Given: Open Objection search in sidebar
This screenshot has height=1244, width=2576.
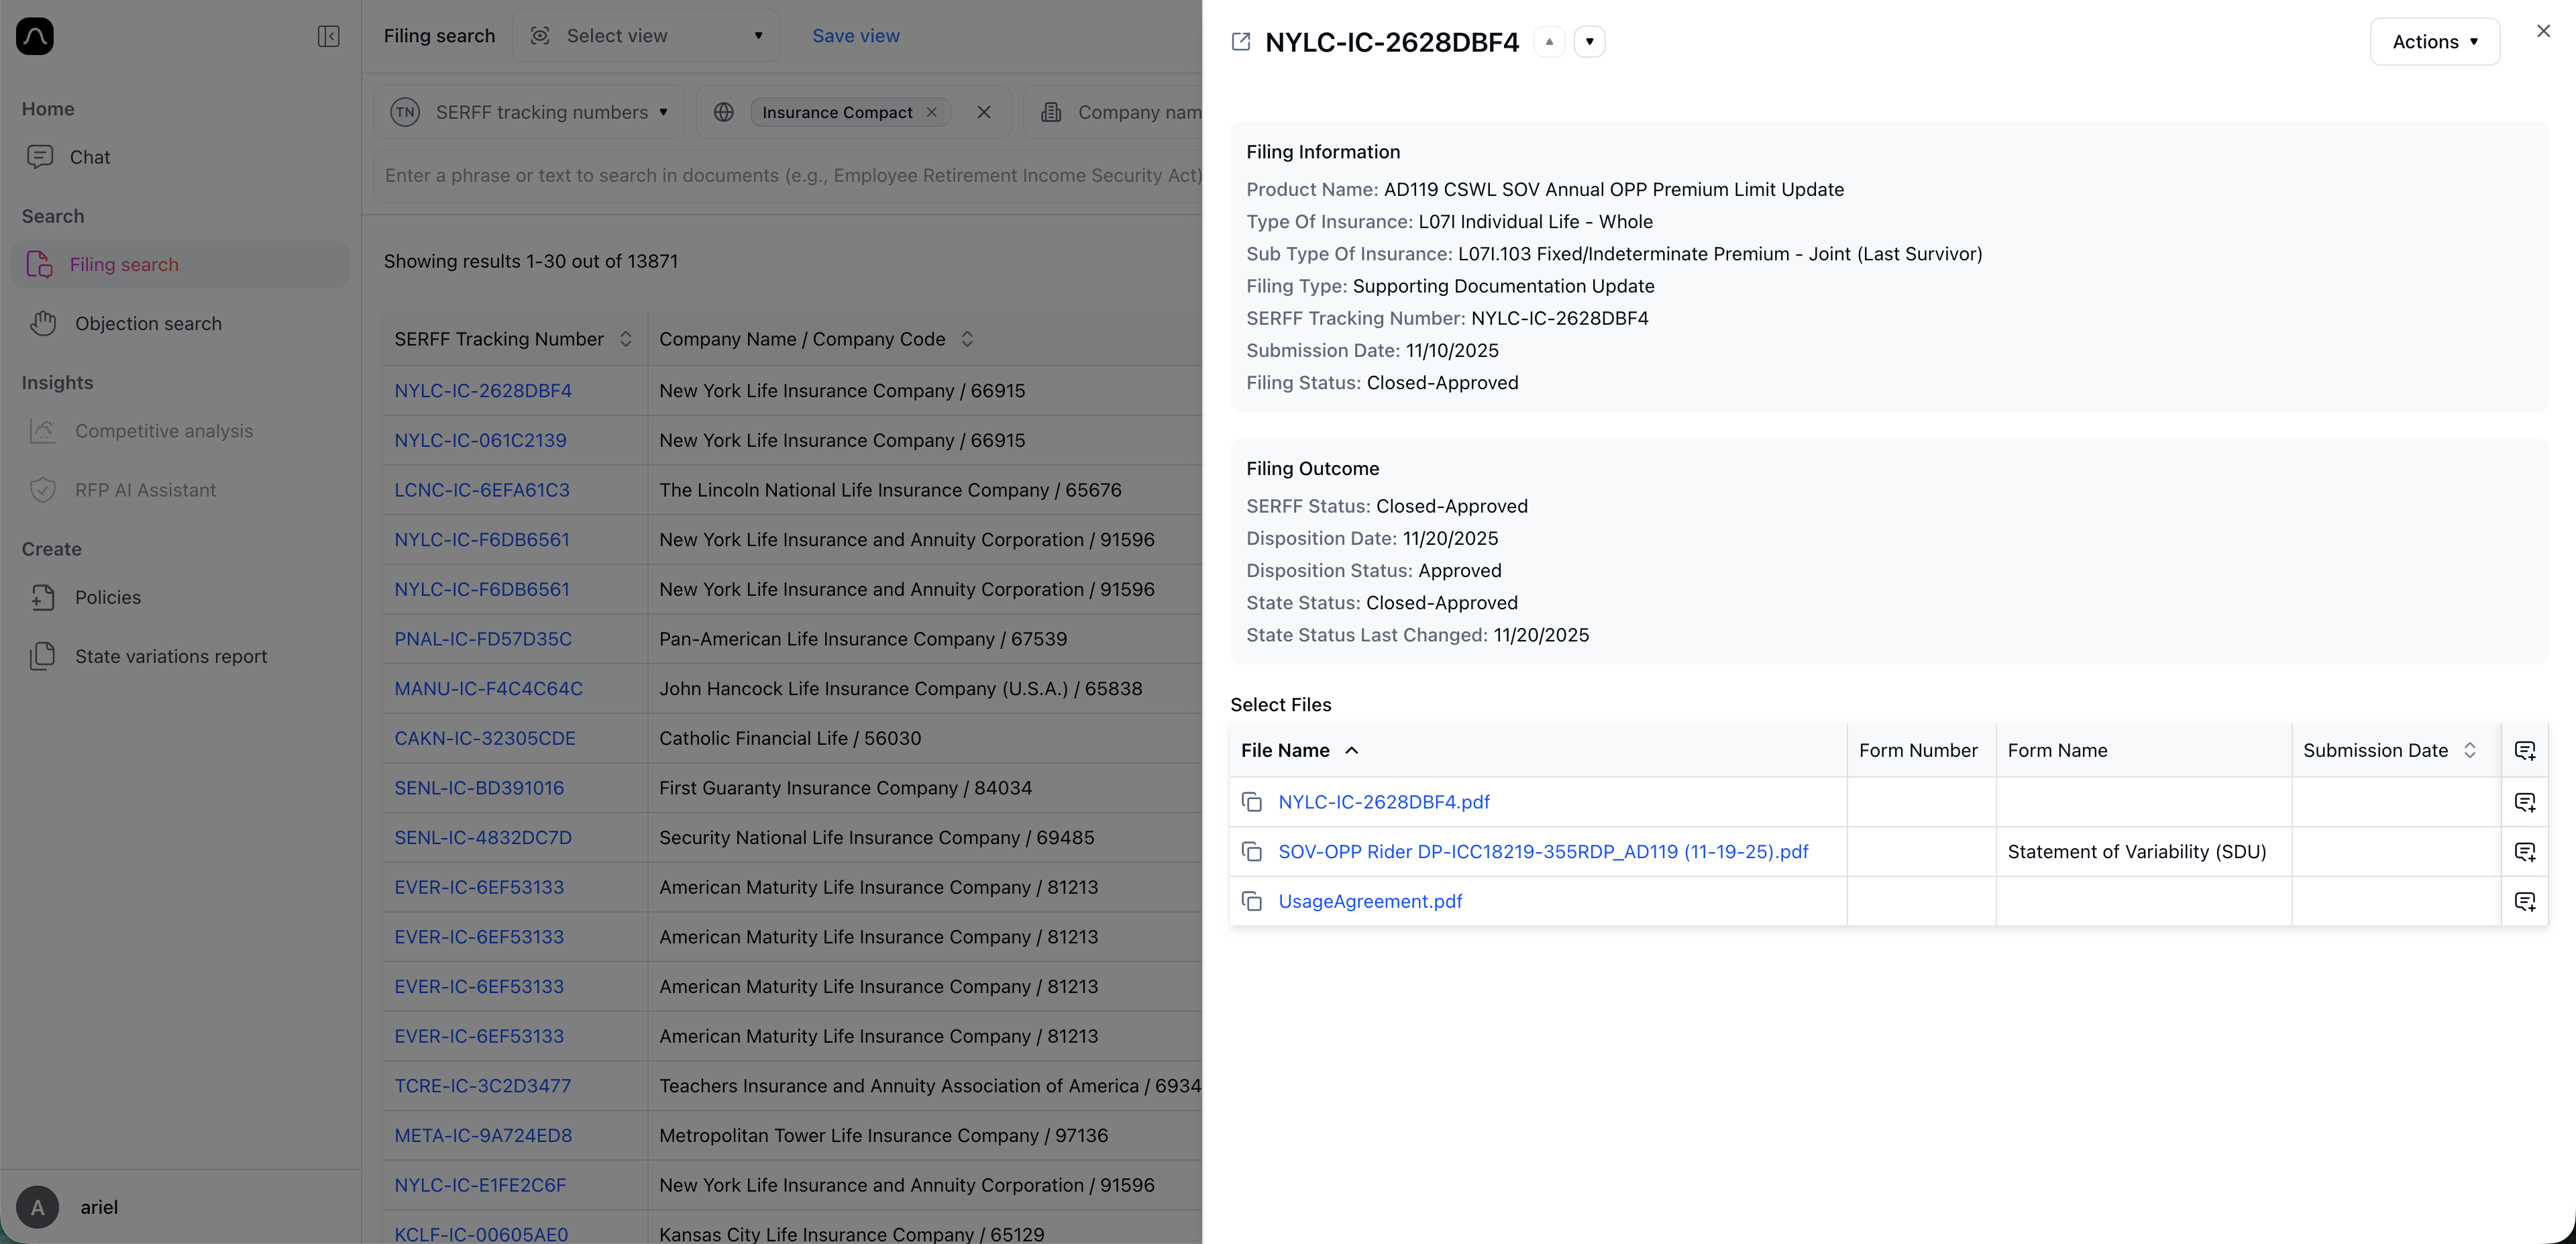Looking at the screenshot, I should pos(148,324).
